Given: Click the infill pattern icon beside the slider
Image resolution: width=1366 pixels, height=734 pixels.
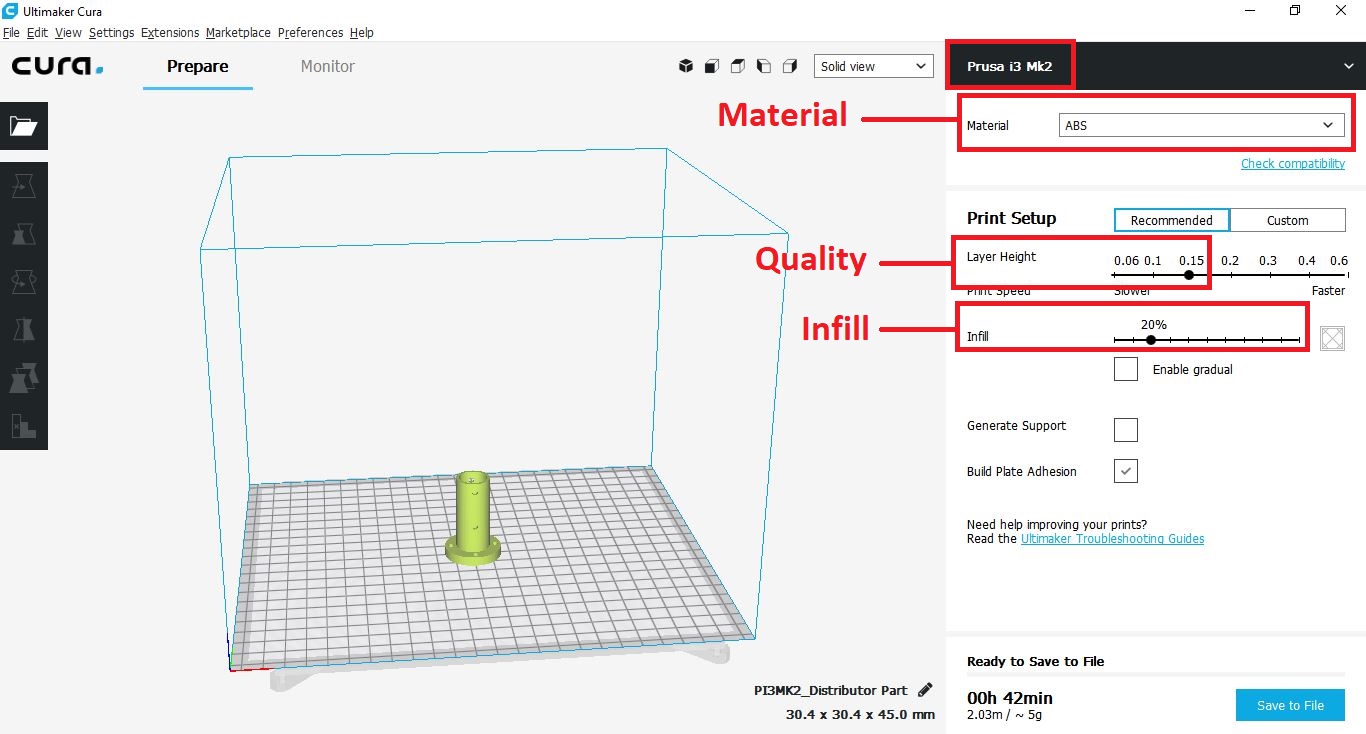Looking at the screenshot, I should (x=1332, y=338).
